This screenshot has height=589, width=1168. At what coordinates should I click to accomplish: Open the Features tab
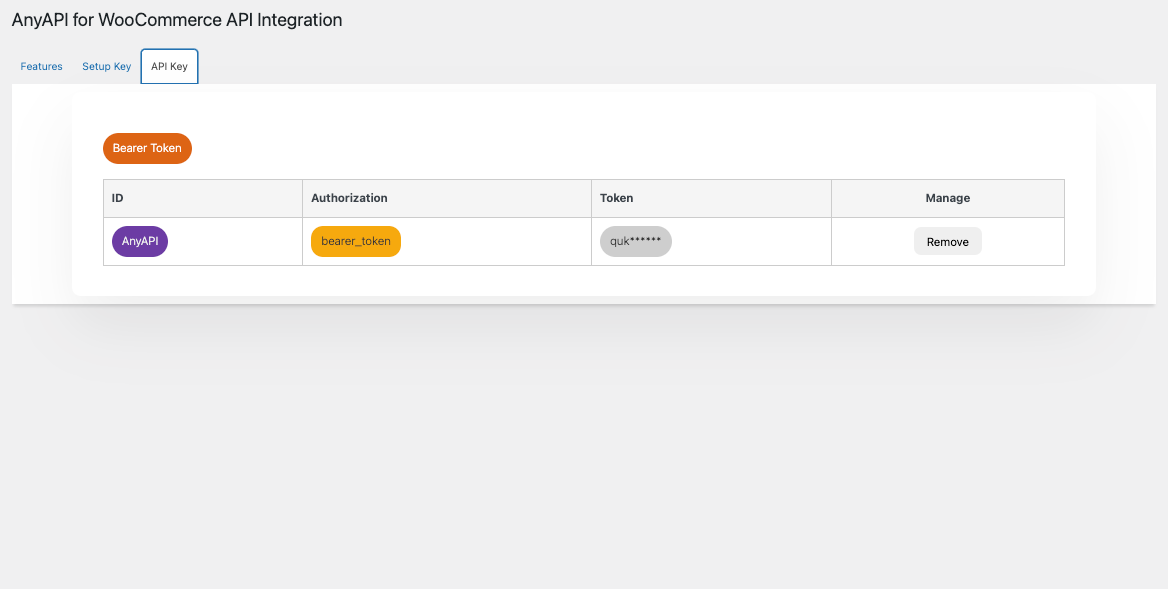click(41, 67)
